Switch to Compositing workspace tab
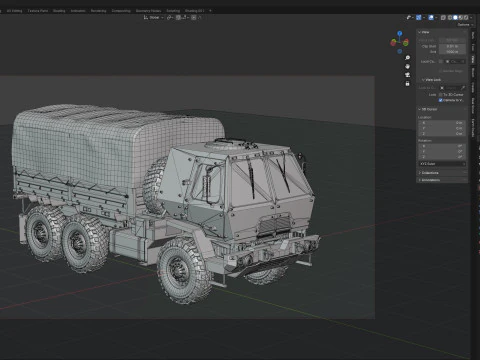480x360 pixels. pos(121,11)
